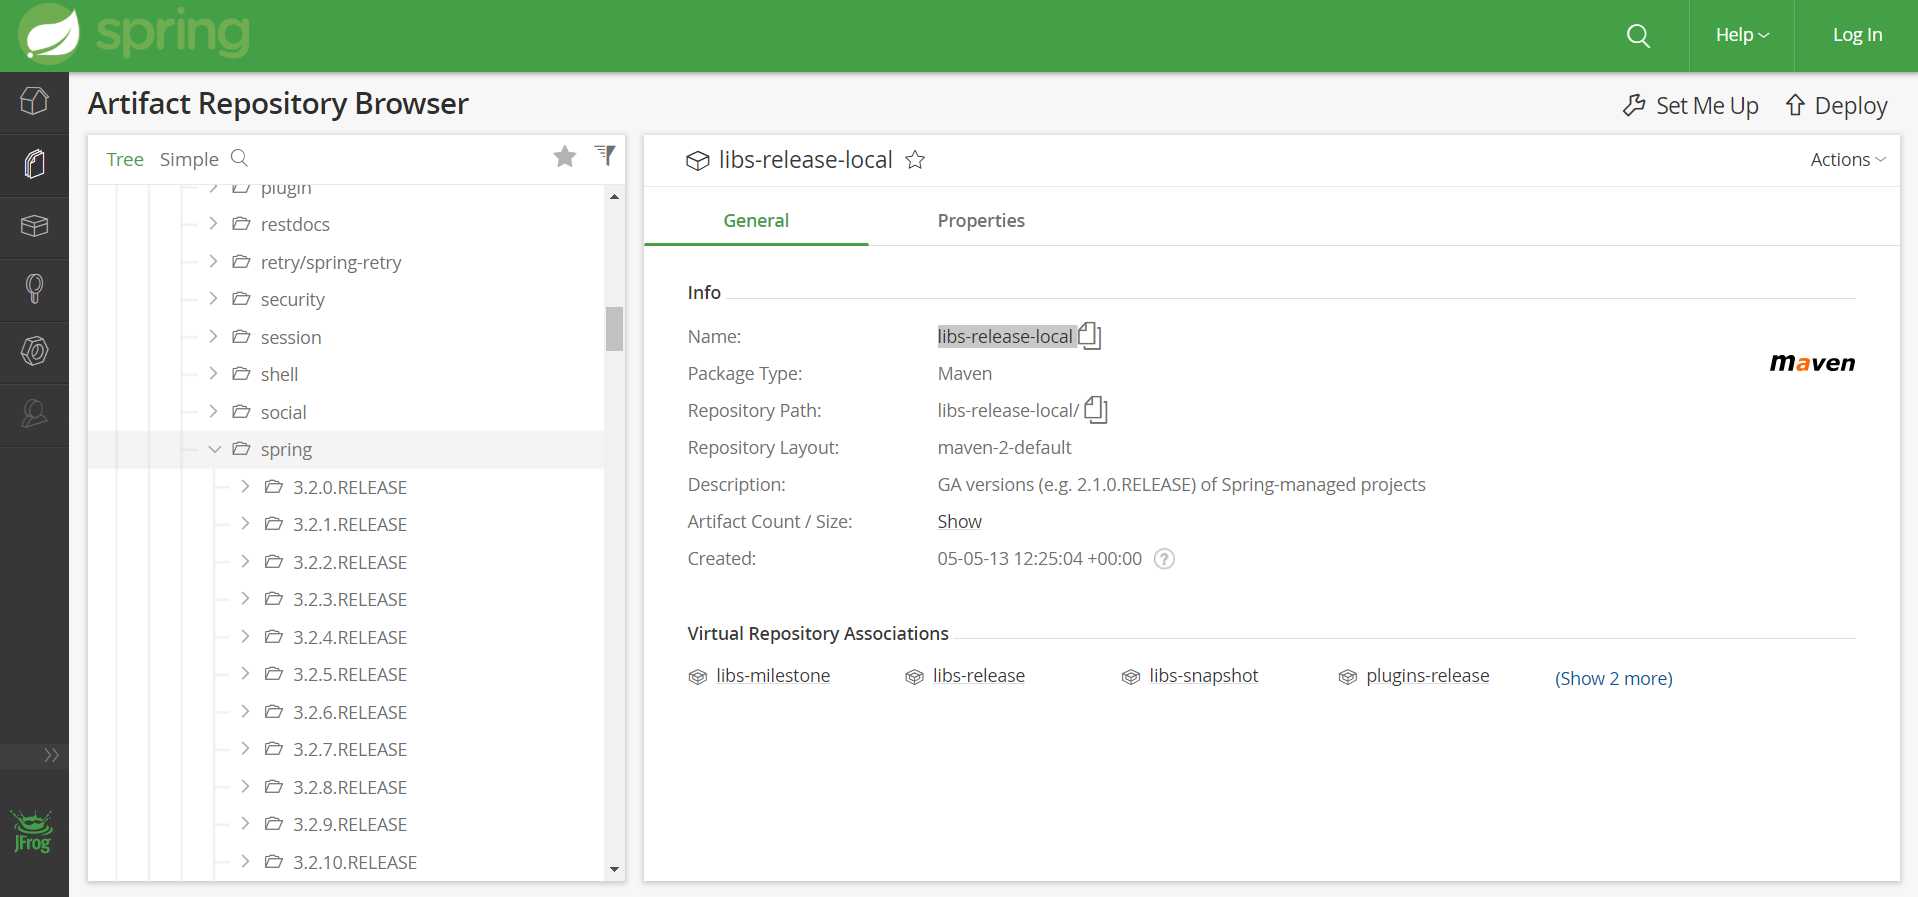
Task: Click the libs-milestone repository icon
Action: (x=698, y=677)
